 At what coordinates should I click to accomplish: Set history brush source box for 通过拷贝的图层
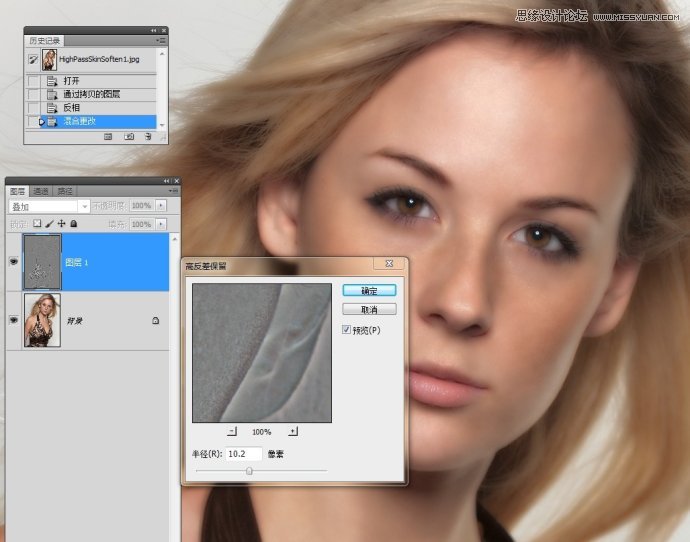pyautogui.click(x=33, y=94)
